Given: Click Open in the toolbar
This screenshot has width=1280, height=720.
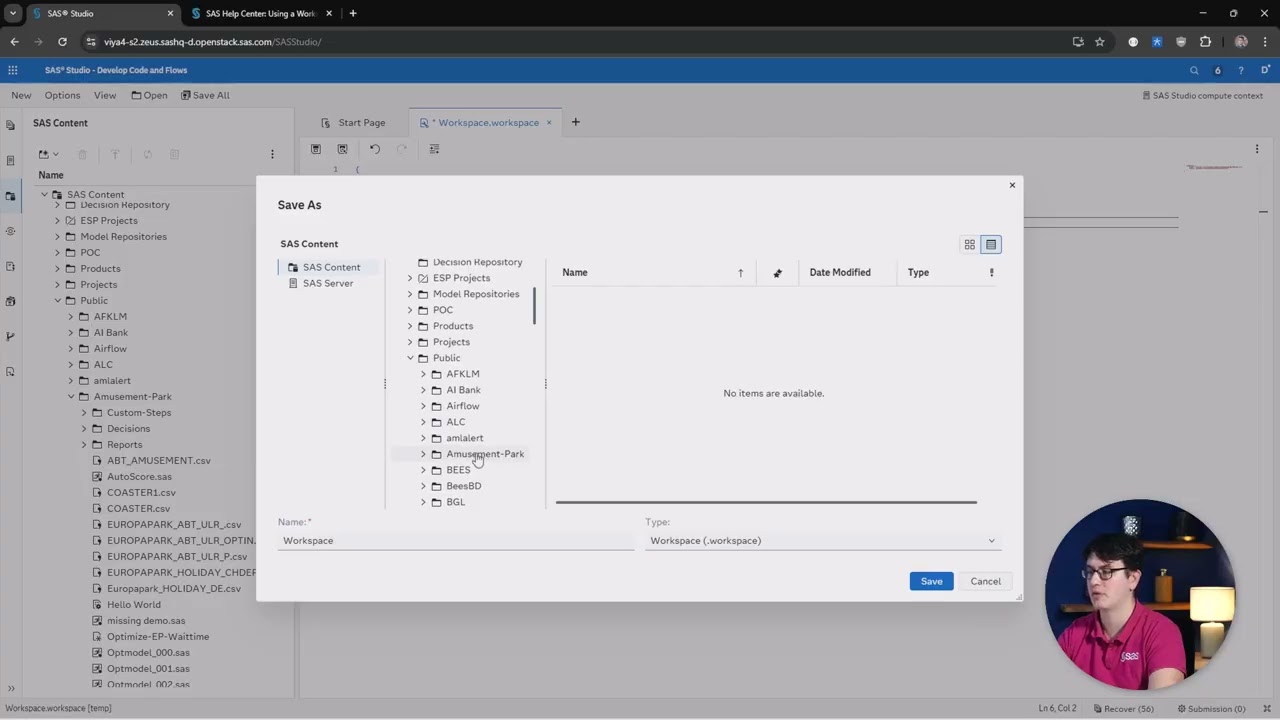Looking at the screenshot, I should (x=149, y=95).
